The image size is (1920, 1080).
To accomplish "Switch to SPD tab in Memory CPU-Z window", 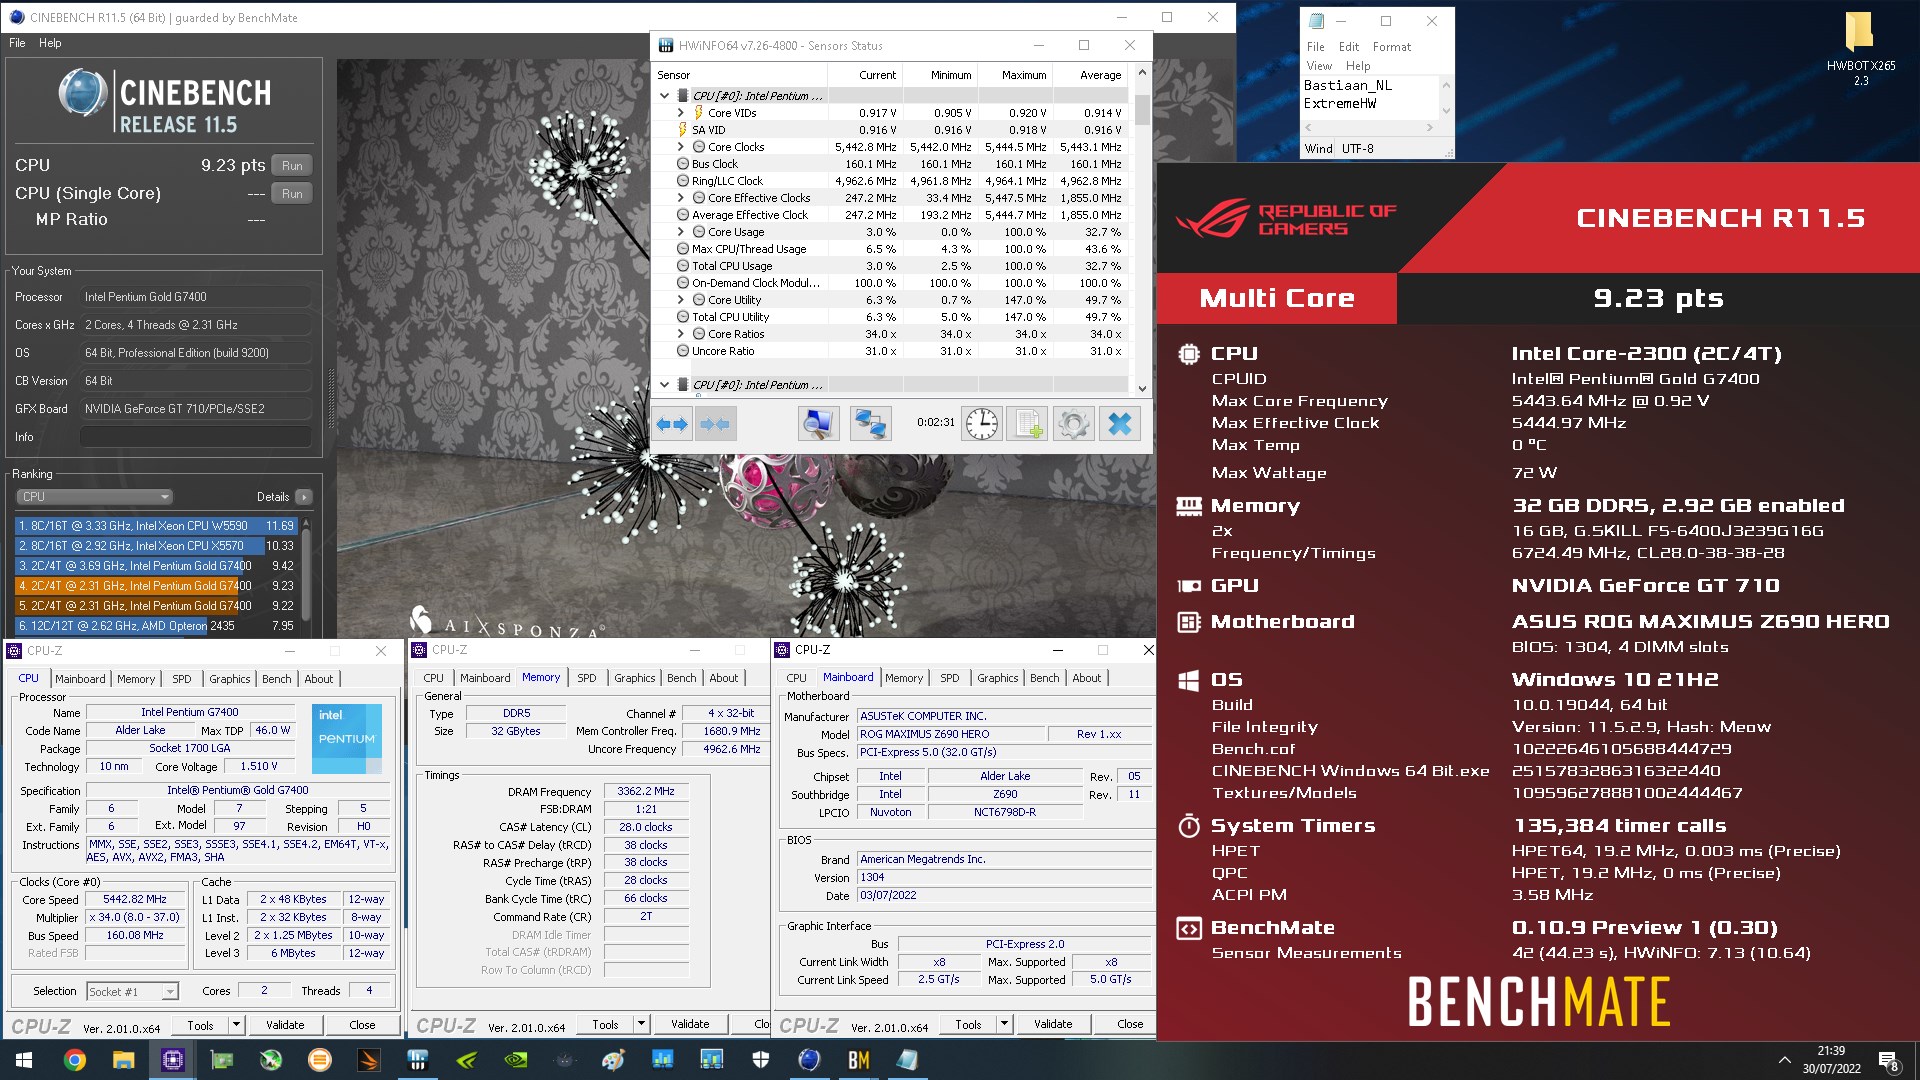I will click(587, 678).
